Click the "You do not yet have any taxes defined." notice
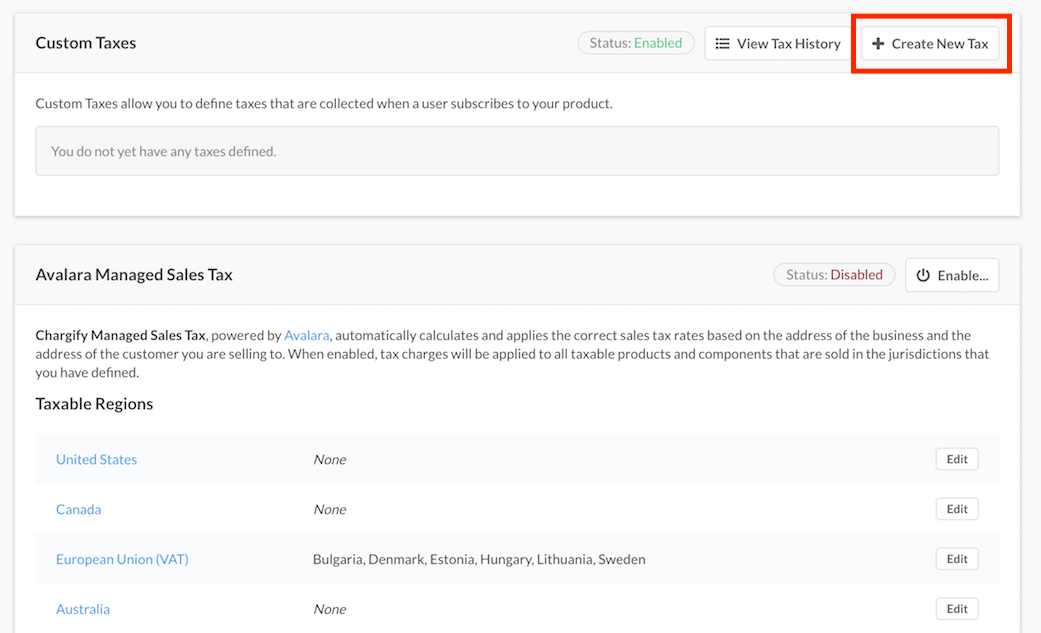The width and height of the screenshot is (1041, 633). pos(517,151)
